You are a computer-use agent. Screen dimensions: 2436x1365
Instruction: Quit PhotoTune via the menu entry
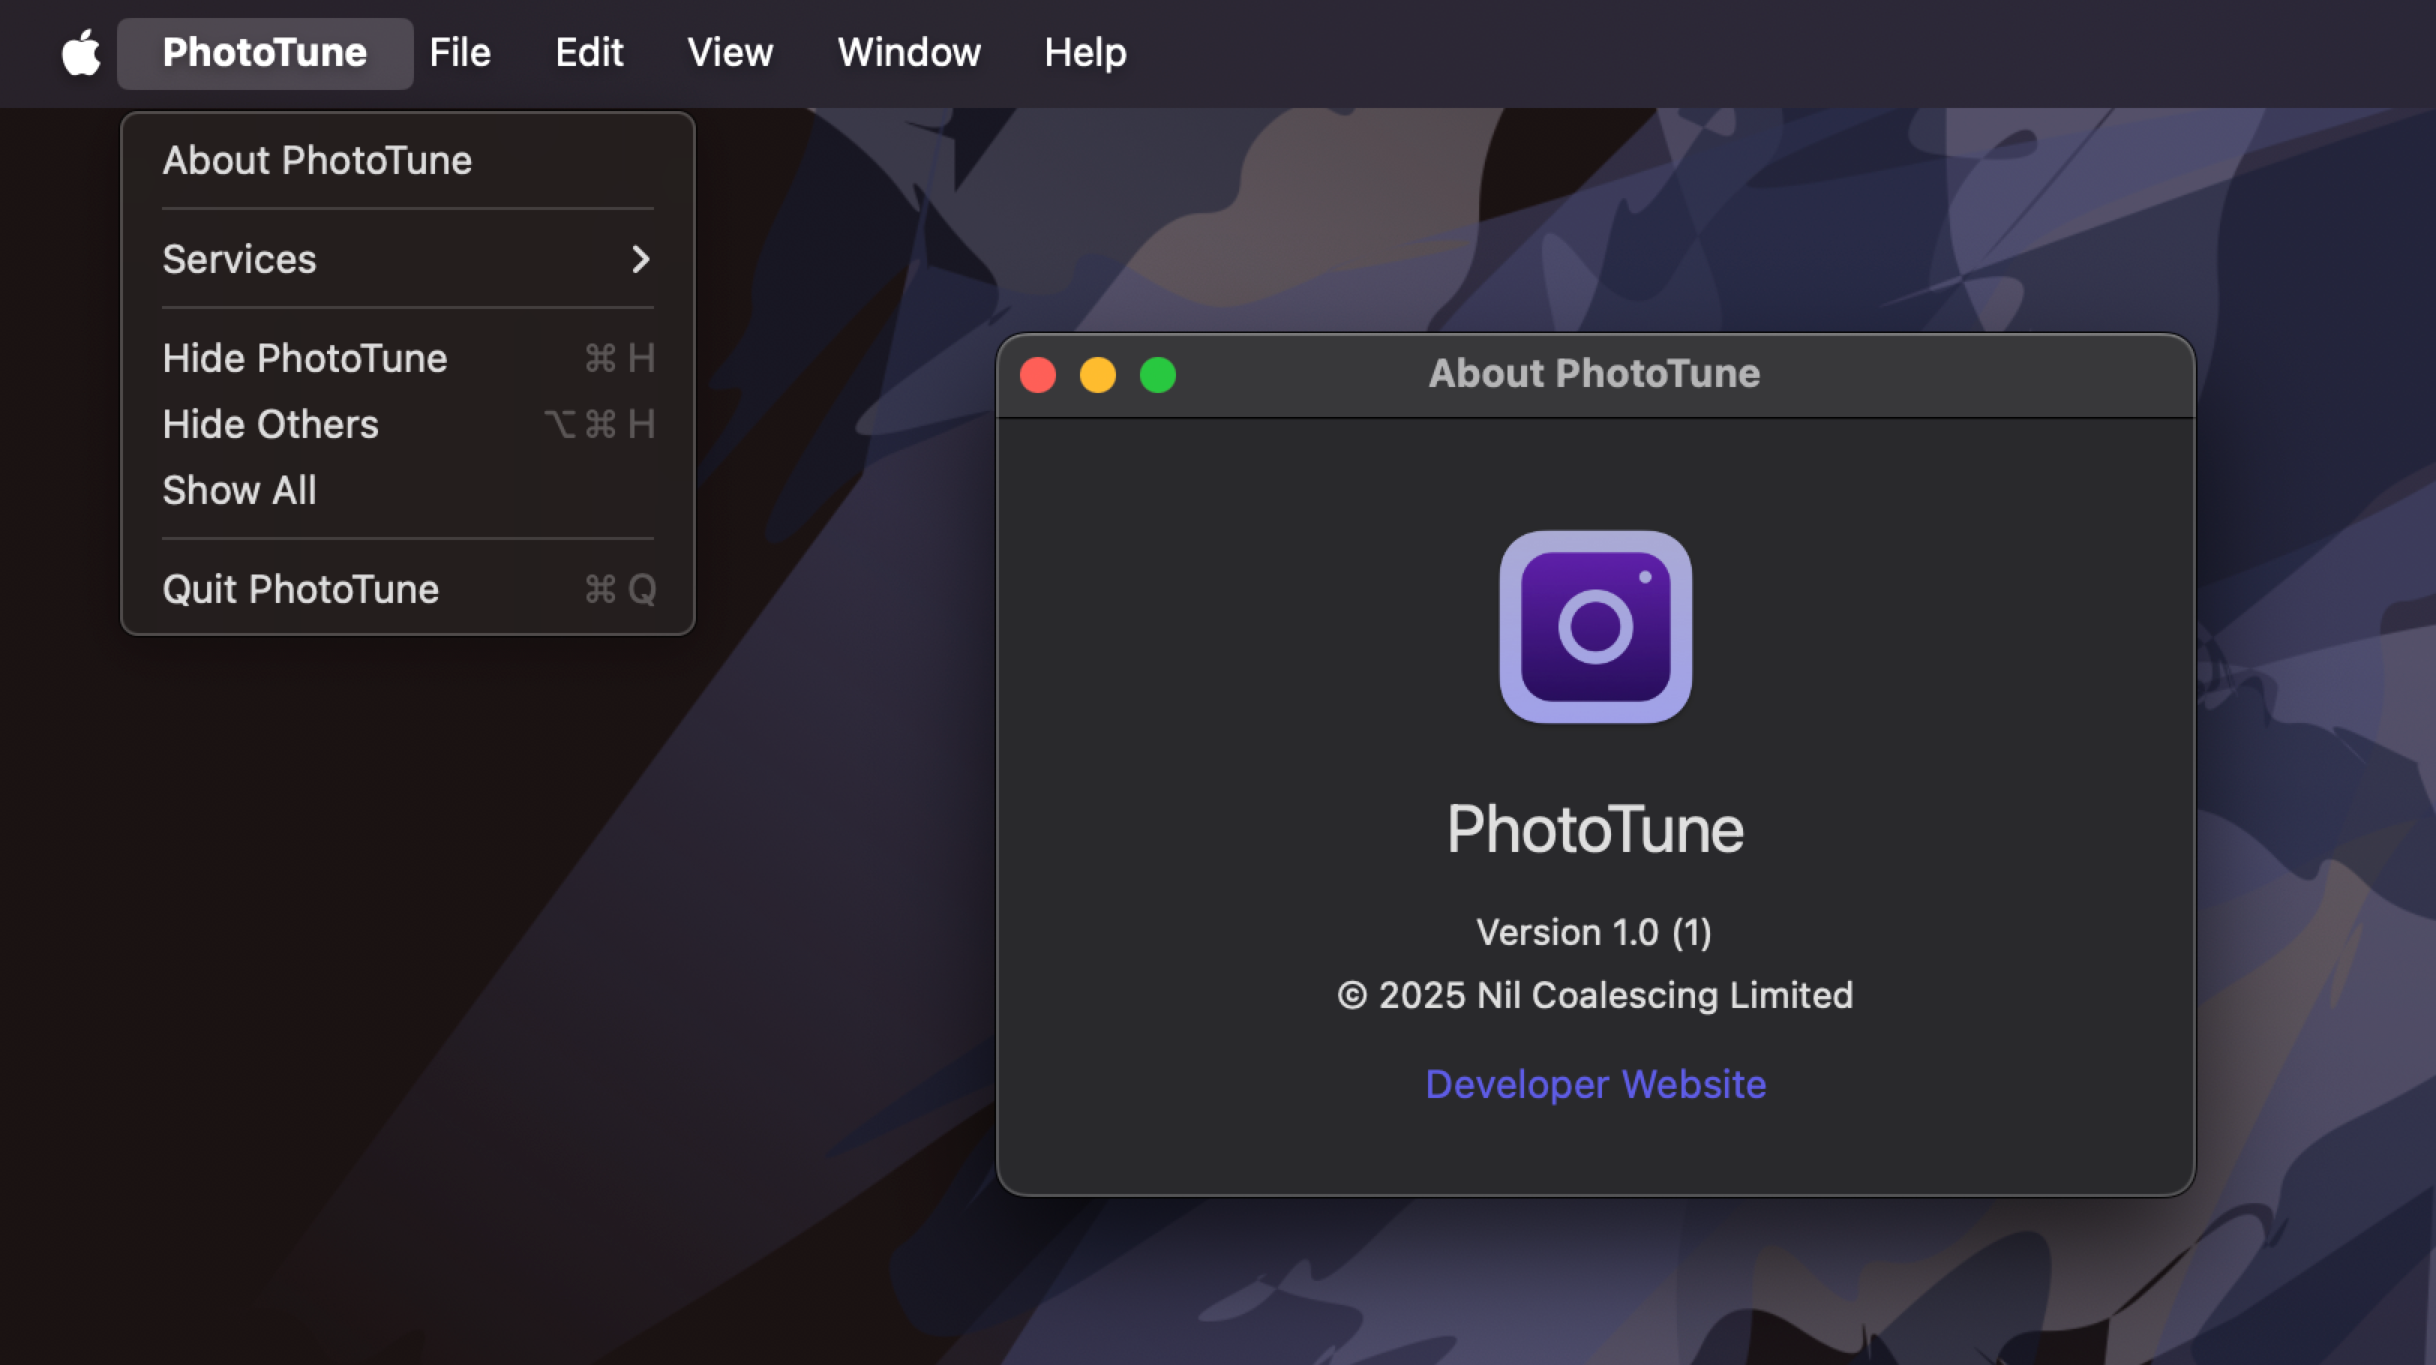point(300,589)
